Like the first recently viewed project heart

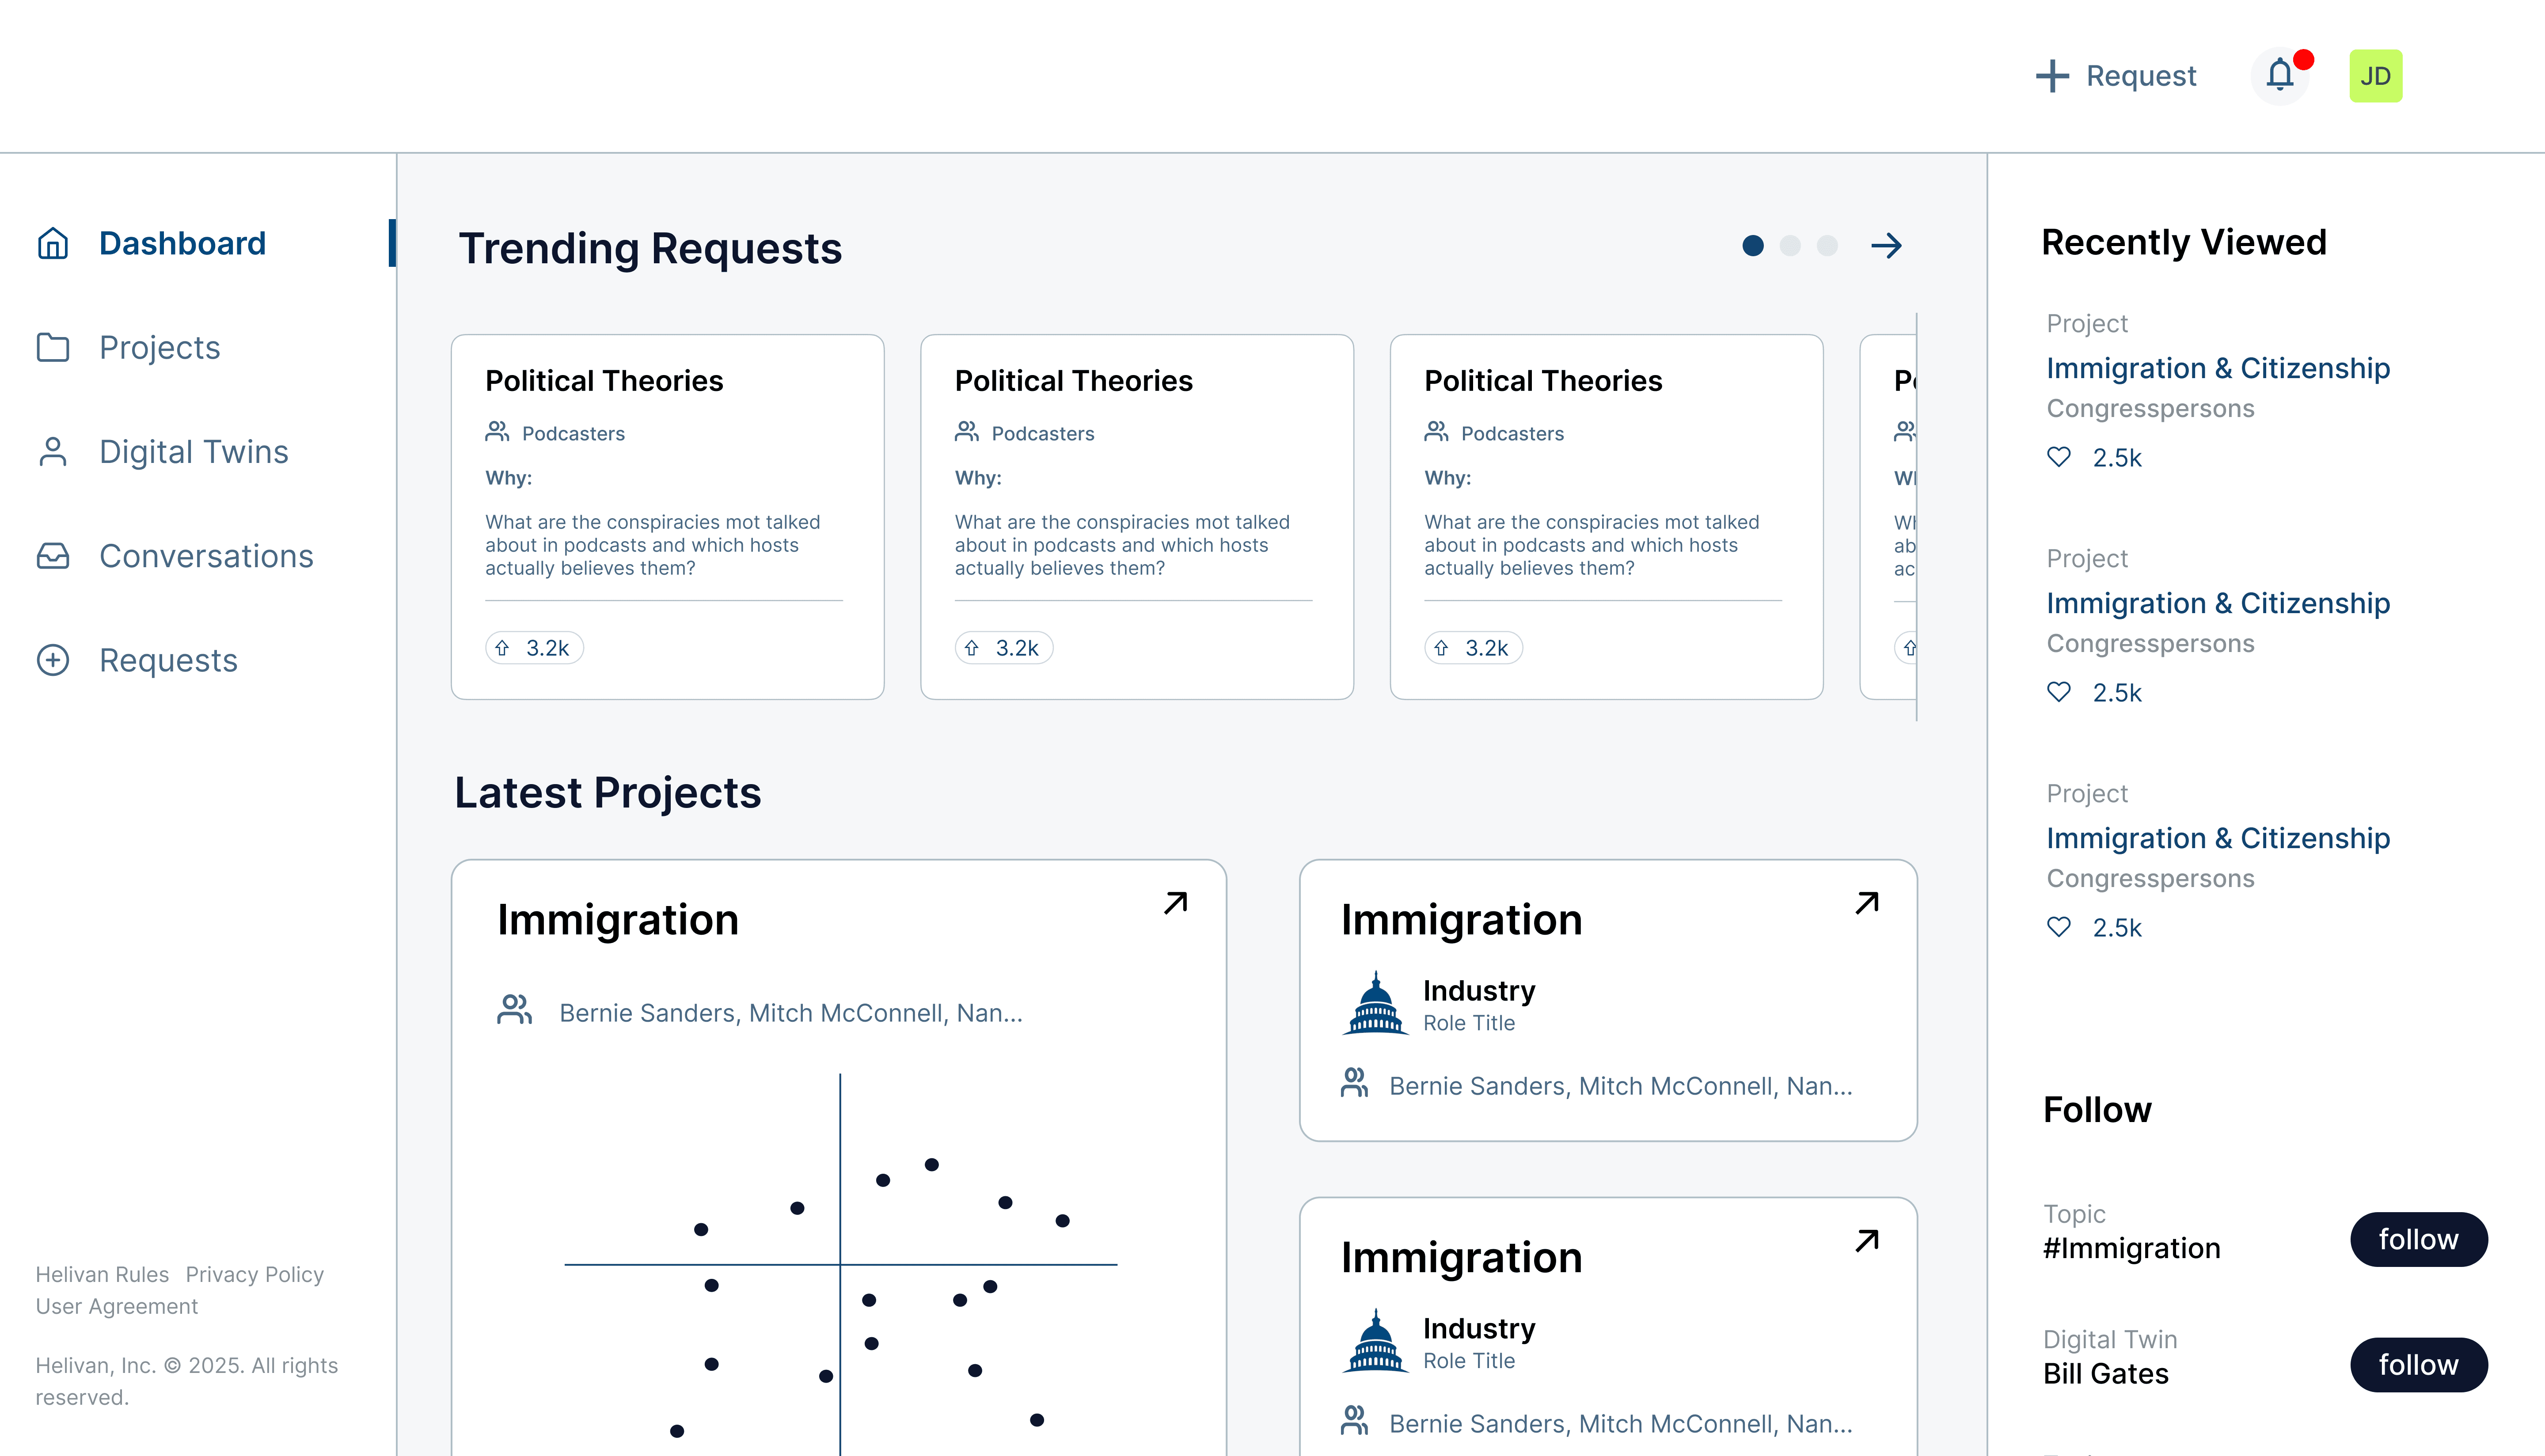click(2059, 457)
